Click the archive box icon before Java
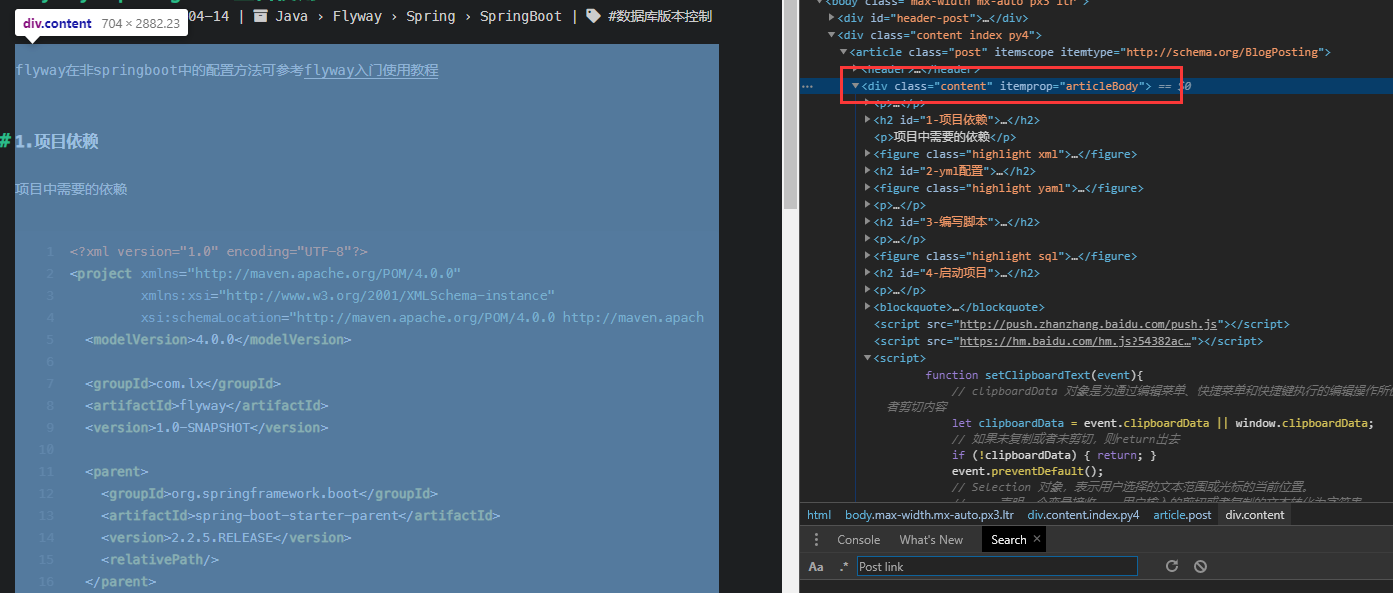Viewport: 1393px width, 593px height. point(261,16)
